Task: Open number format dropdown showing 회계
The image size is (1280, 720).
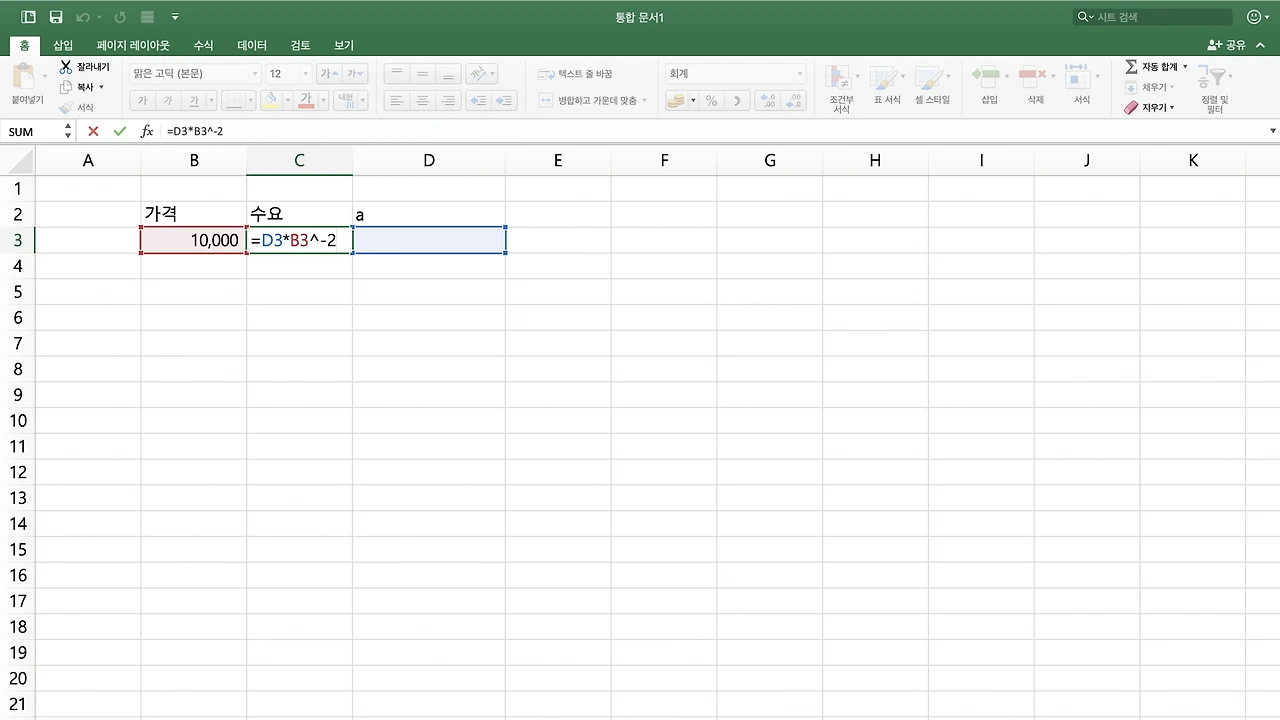Action: point(799,74)
